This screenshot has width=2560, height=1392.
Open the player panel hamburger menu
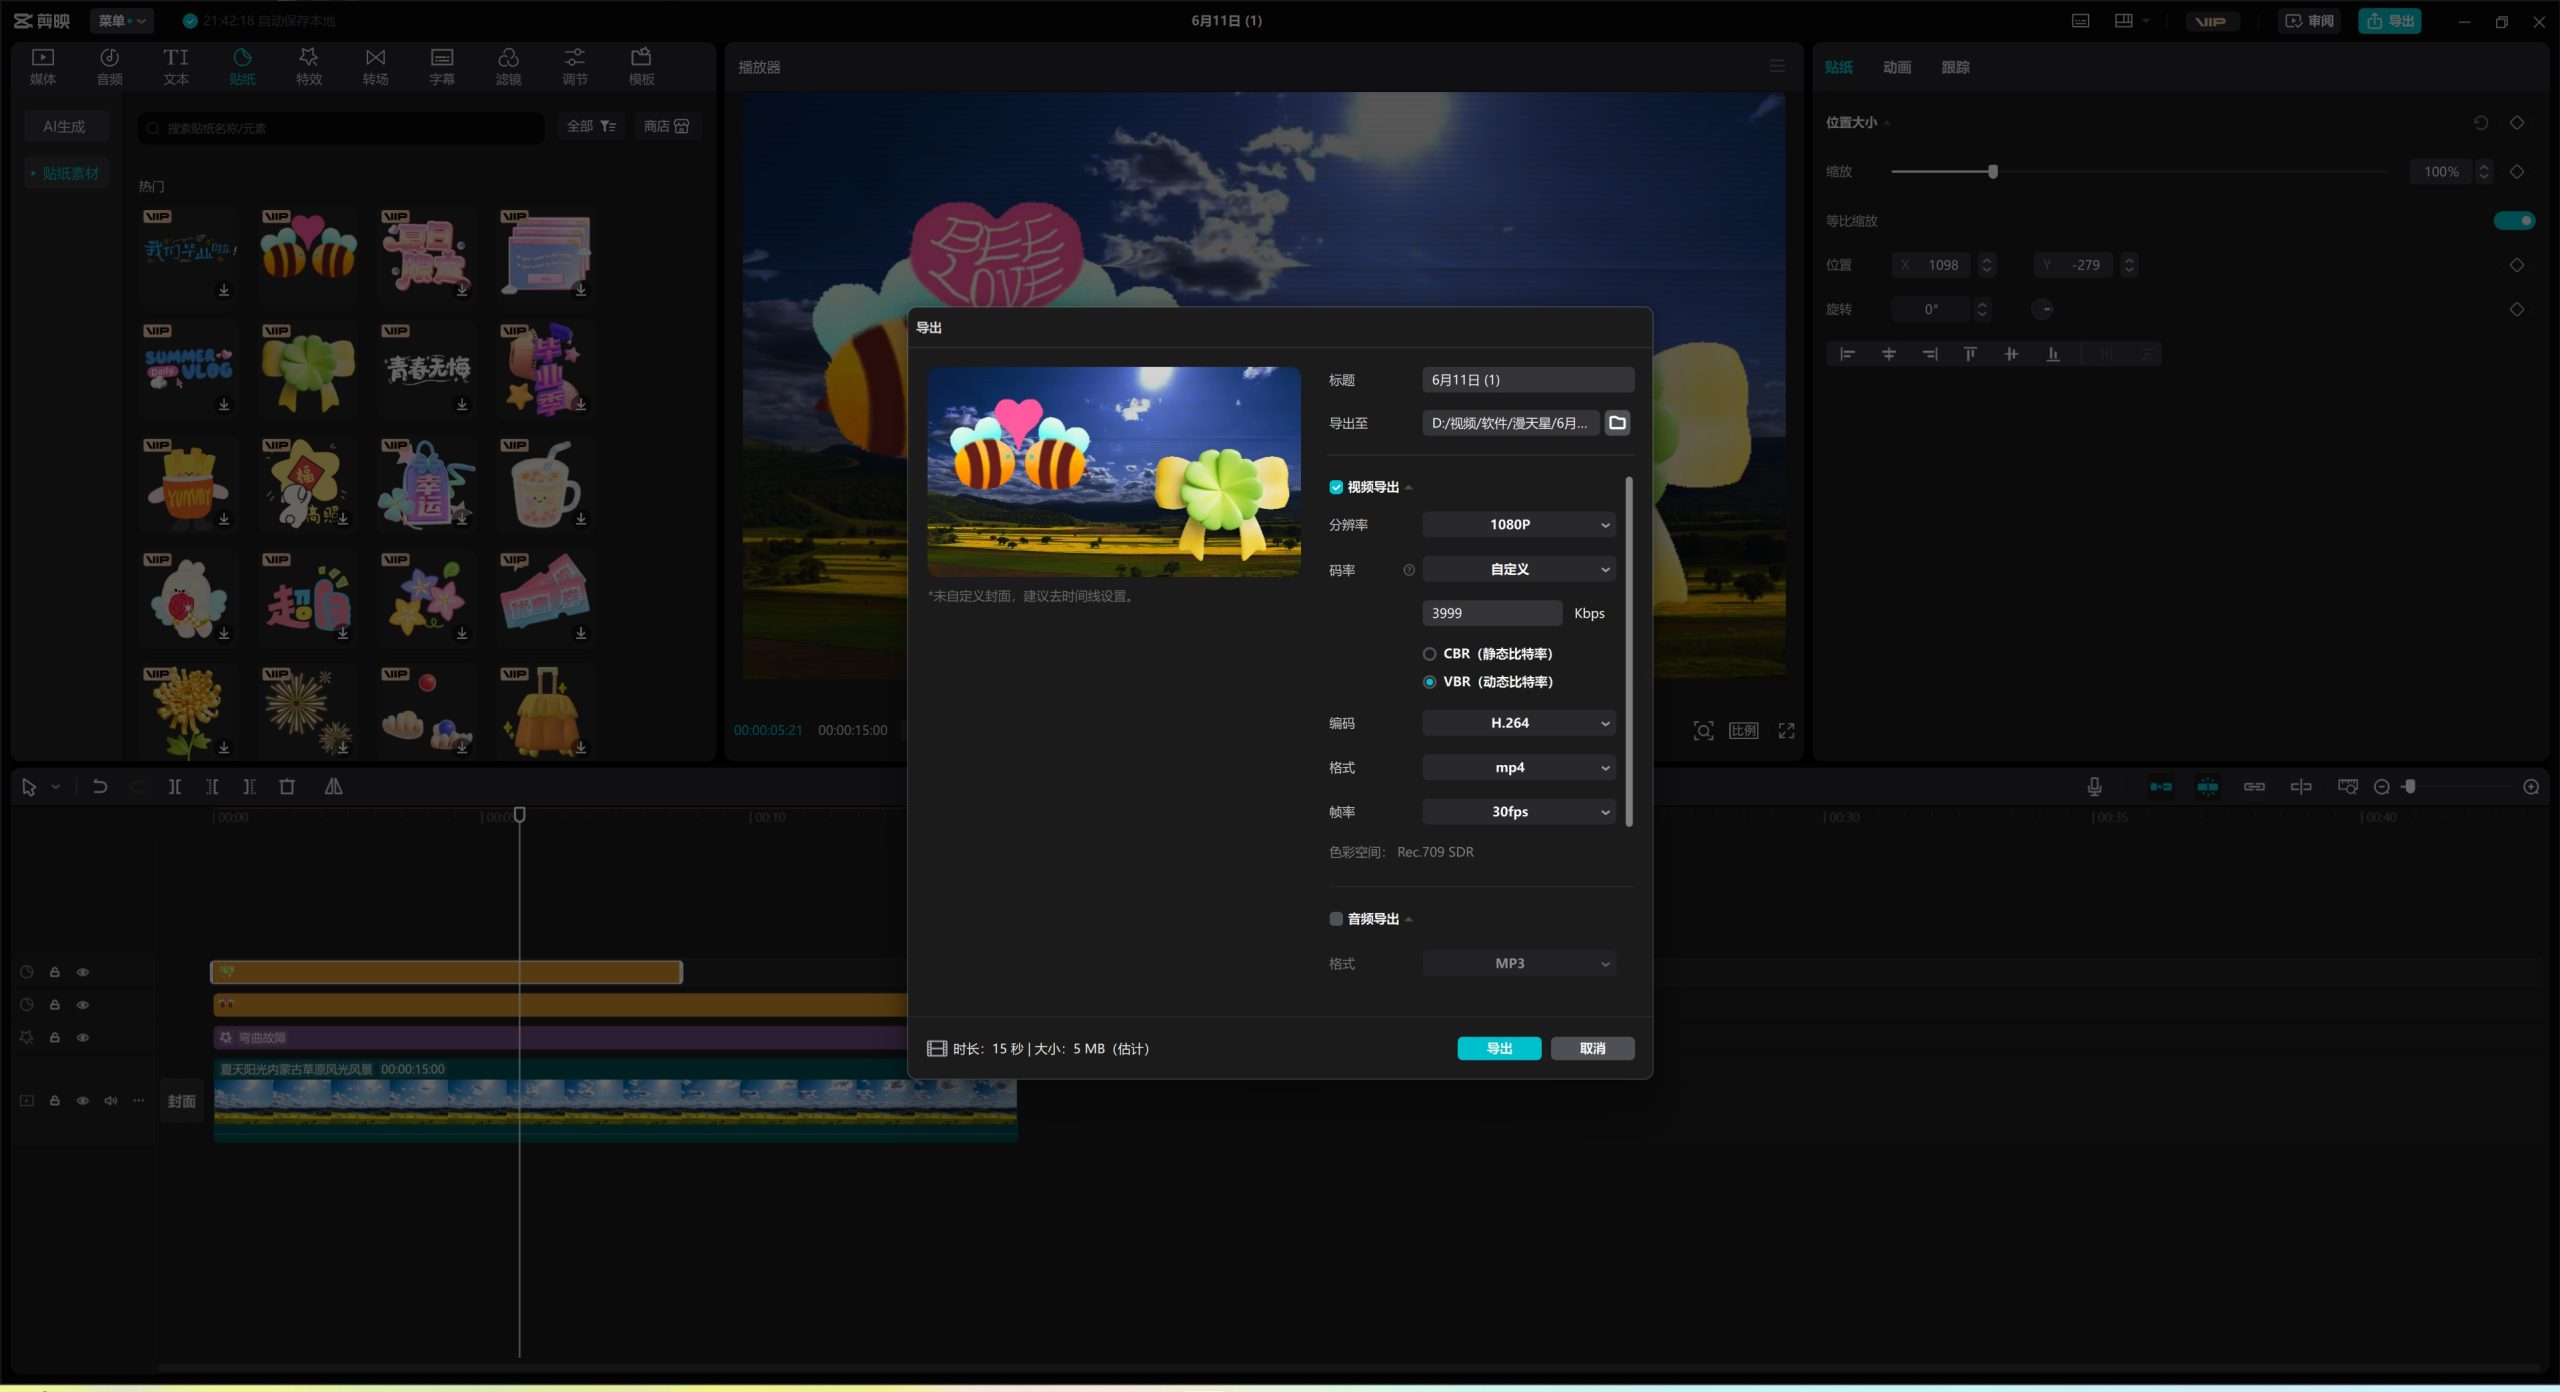pos(1777,66)
